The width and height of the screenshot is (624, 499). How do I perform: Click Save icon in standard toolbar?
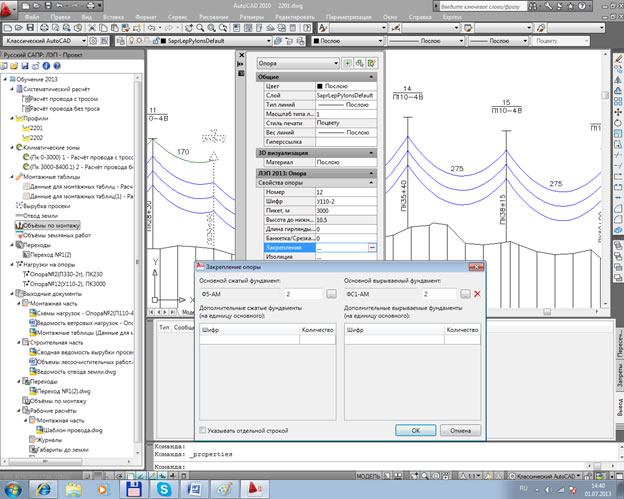30,28
